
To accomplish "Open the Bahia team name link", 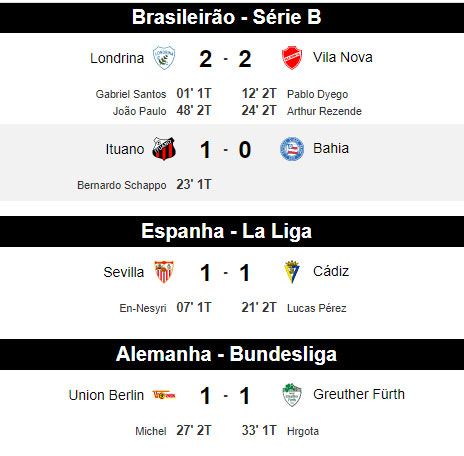I will (331, 148).
